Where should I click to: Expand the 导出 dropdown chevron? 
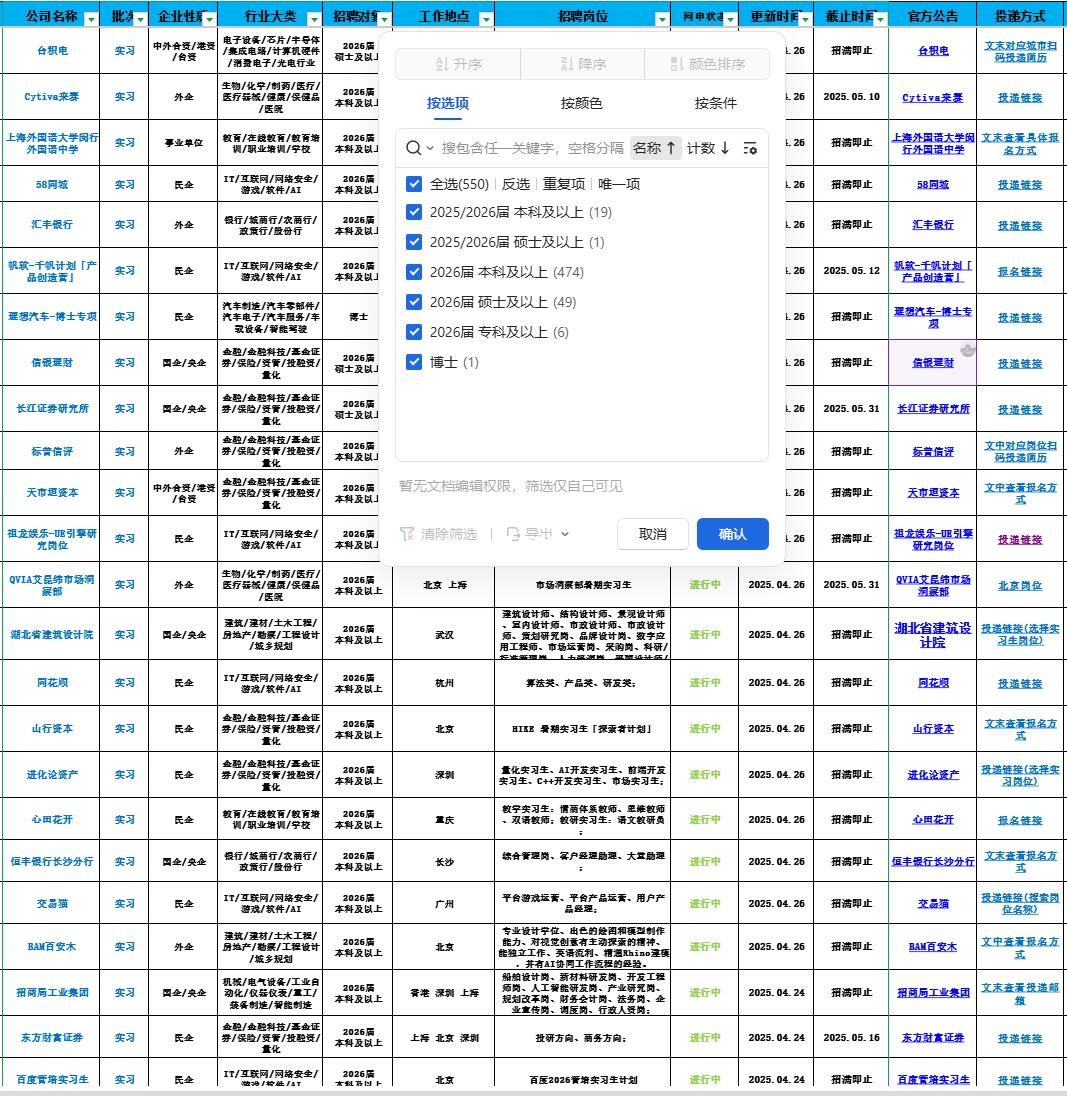pos(565,534)
